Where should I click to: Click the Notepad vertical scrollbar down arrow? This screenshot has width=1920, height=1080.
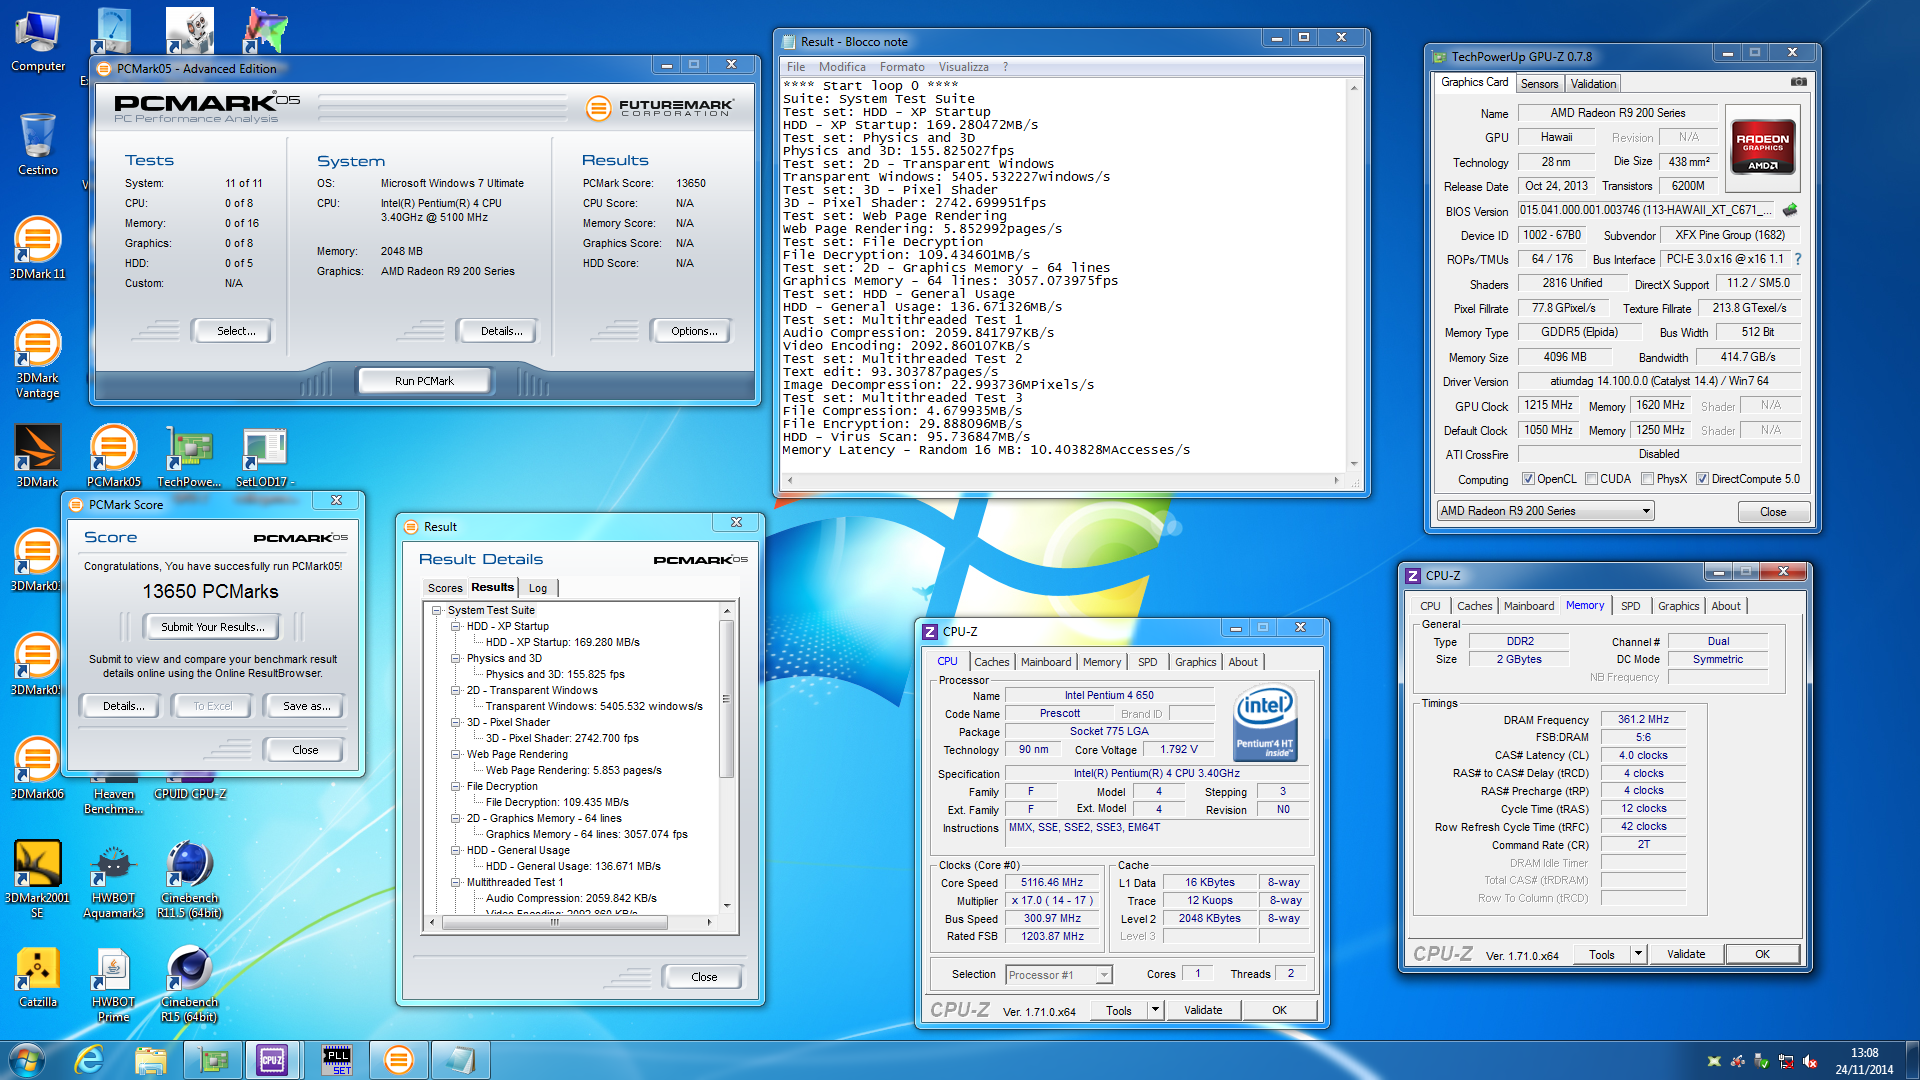click(1354, 464)
